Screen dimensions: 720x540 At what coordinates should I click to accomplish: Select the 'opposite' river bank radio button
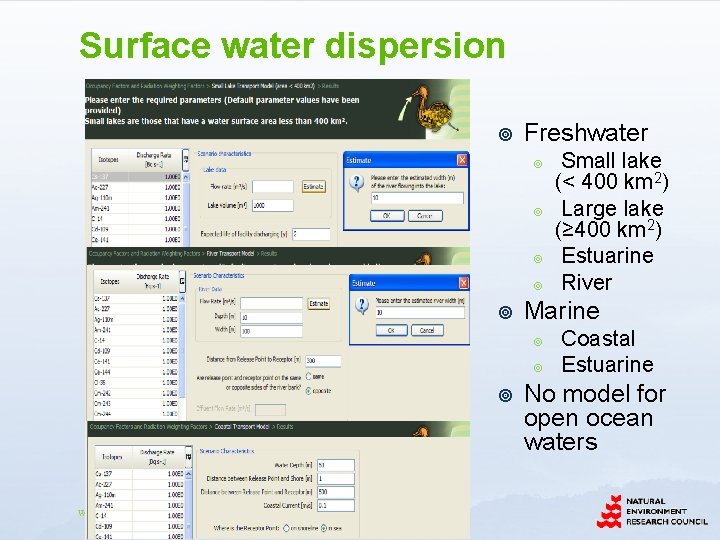pos(309,391)
